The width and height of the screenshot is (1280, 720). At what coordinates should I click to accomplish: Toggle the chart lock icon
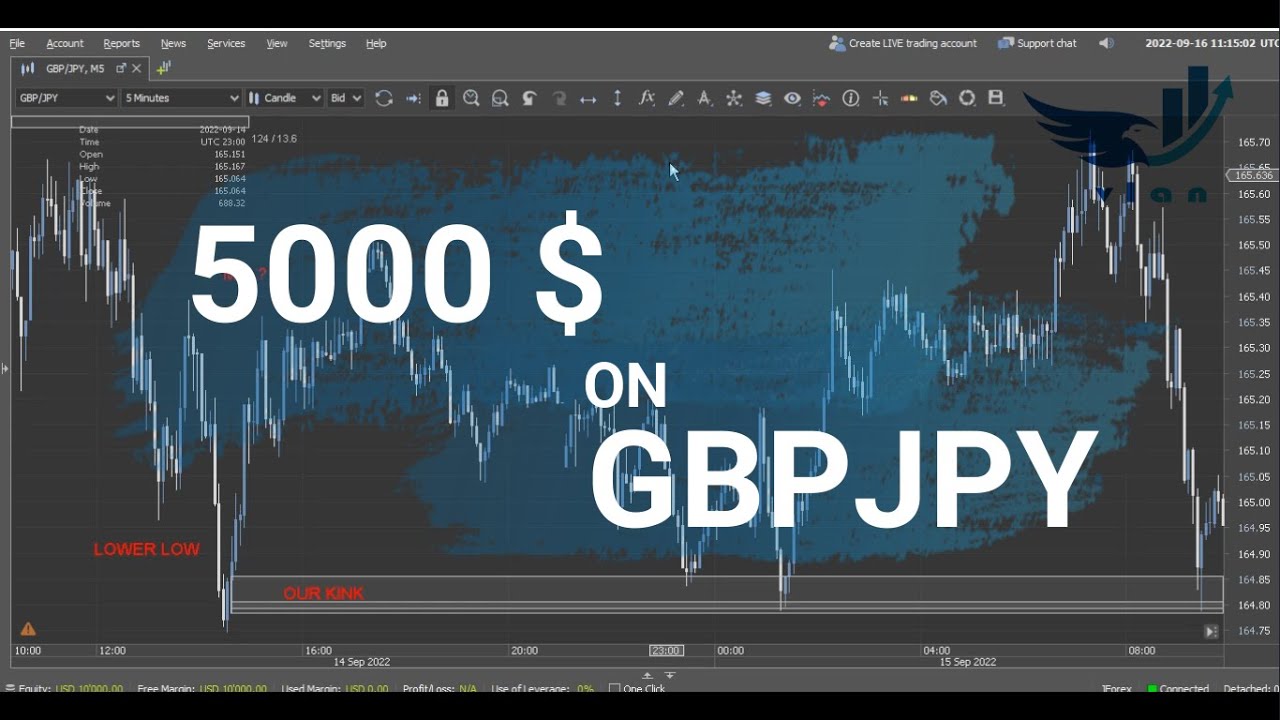[442, 98]
